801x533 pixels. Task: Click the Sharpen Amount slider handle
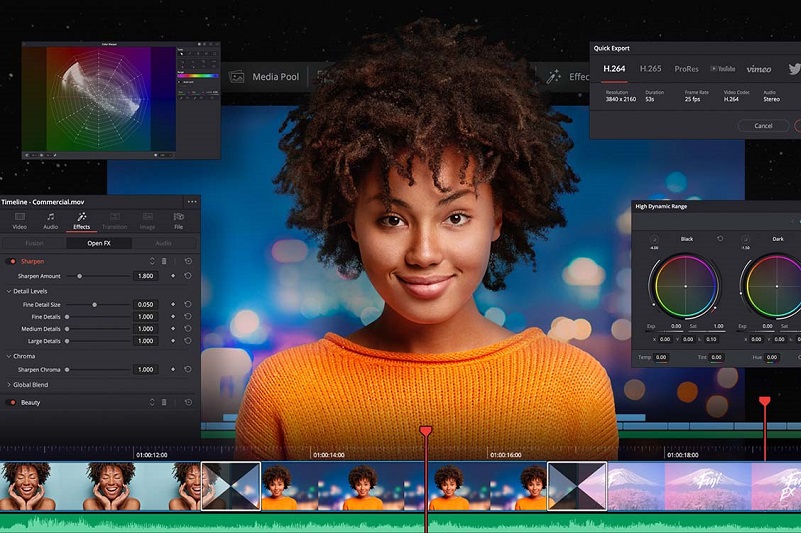pyautogui.click(x=80, y=276)
